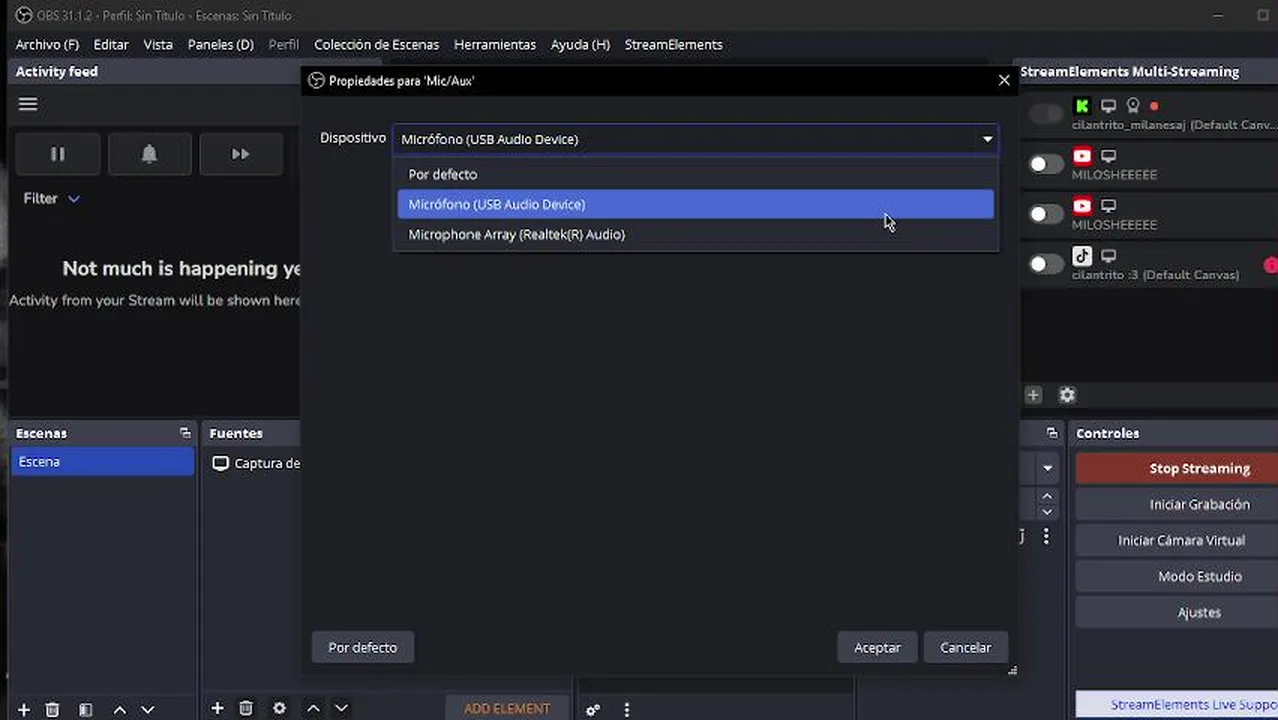Click the ADD ELEMENT button
Image resolution: width=1278 pixels, height=720 pixels.
[507, 708]
